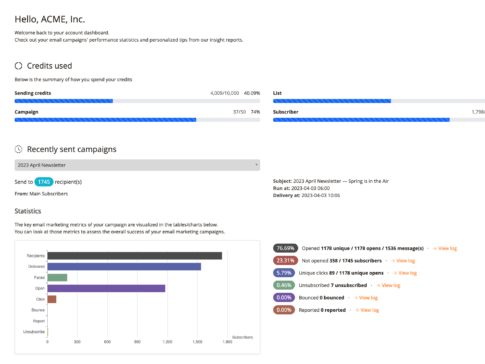The height and width of the screenshot is (364, 485).
Task: Open View log for Reported
Action: [x=367, y=310]
